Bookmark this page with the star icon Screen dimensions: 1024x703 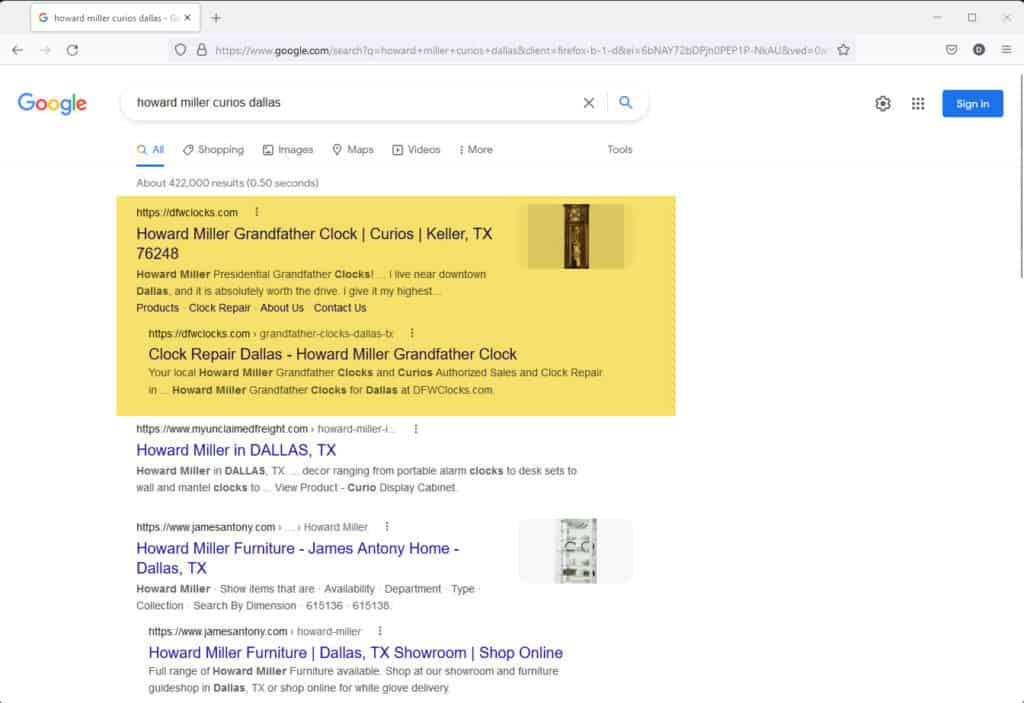point(843,50)
